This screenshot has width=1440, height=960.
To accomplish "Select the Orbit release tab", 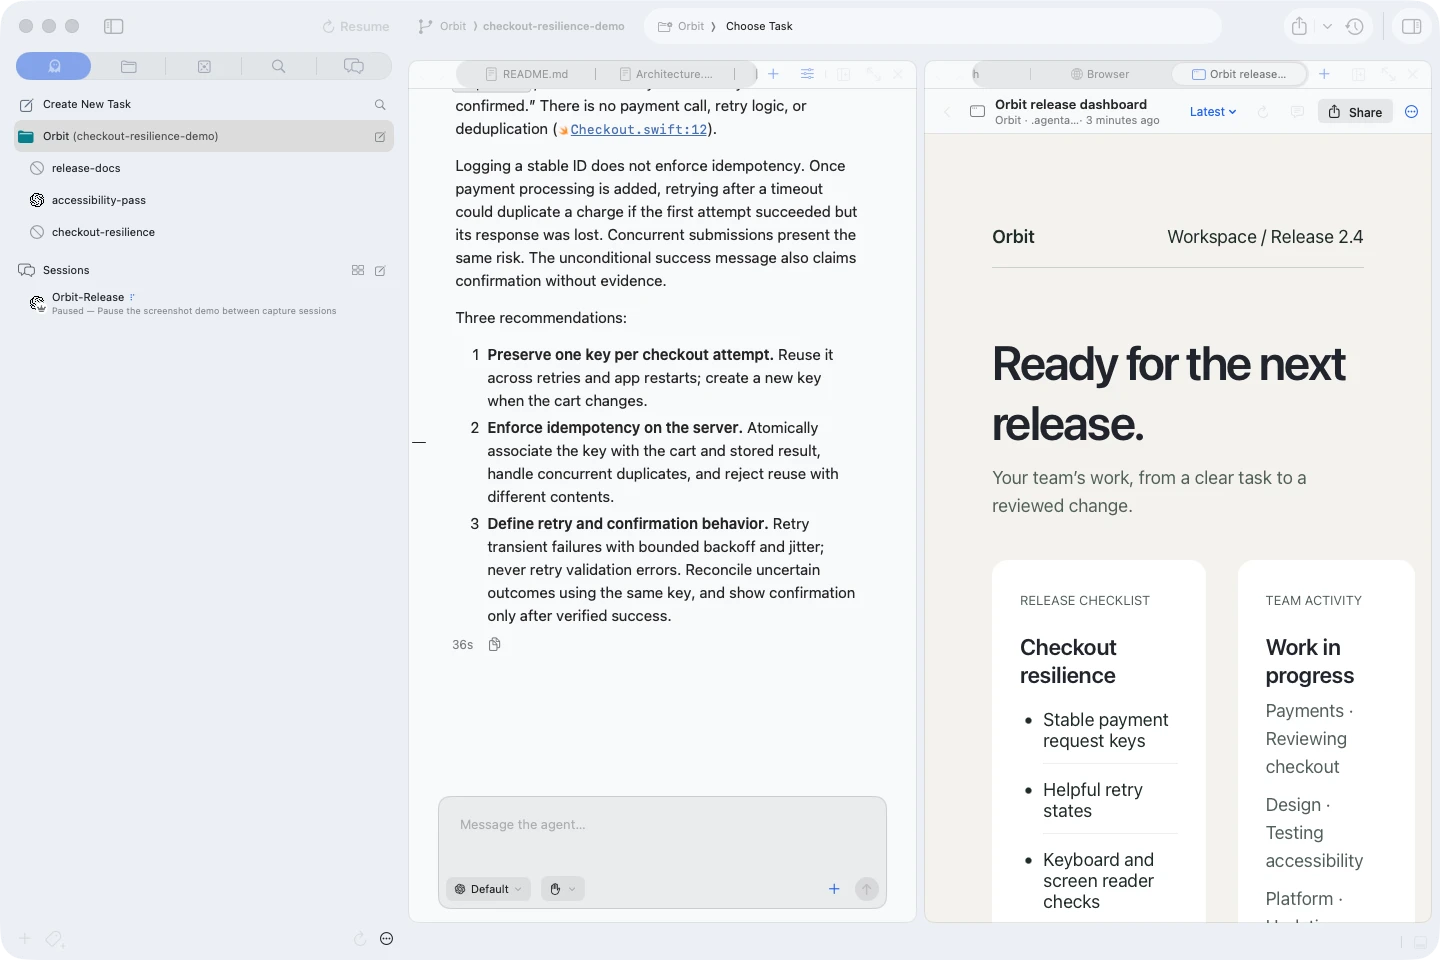I will tap(1239, 74).
